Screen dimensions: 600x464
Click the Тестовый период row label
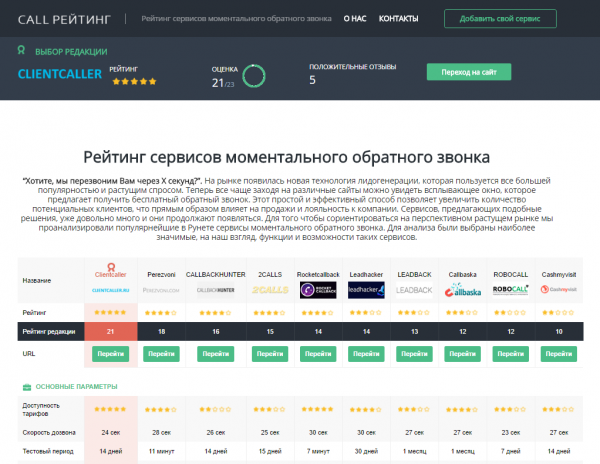tap(48, 451)
